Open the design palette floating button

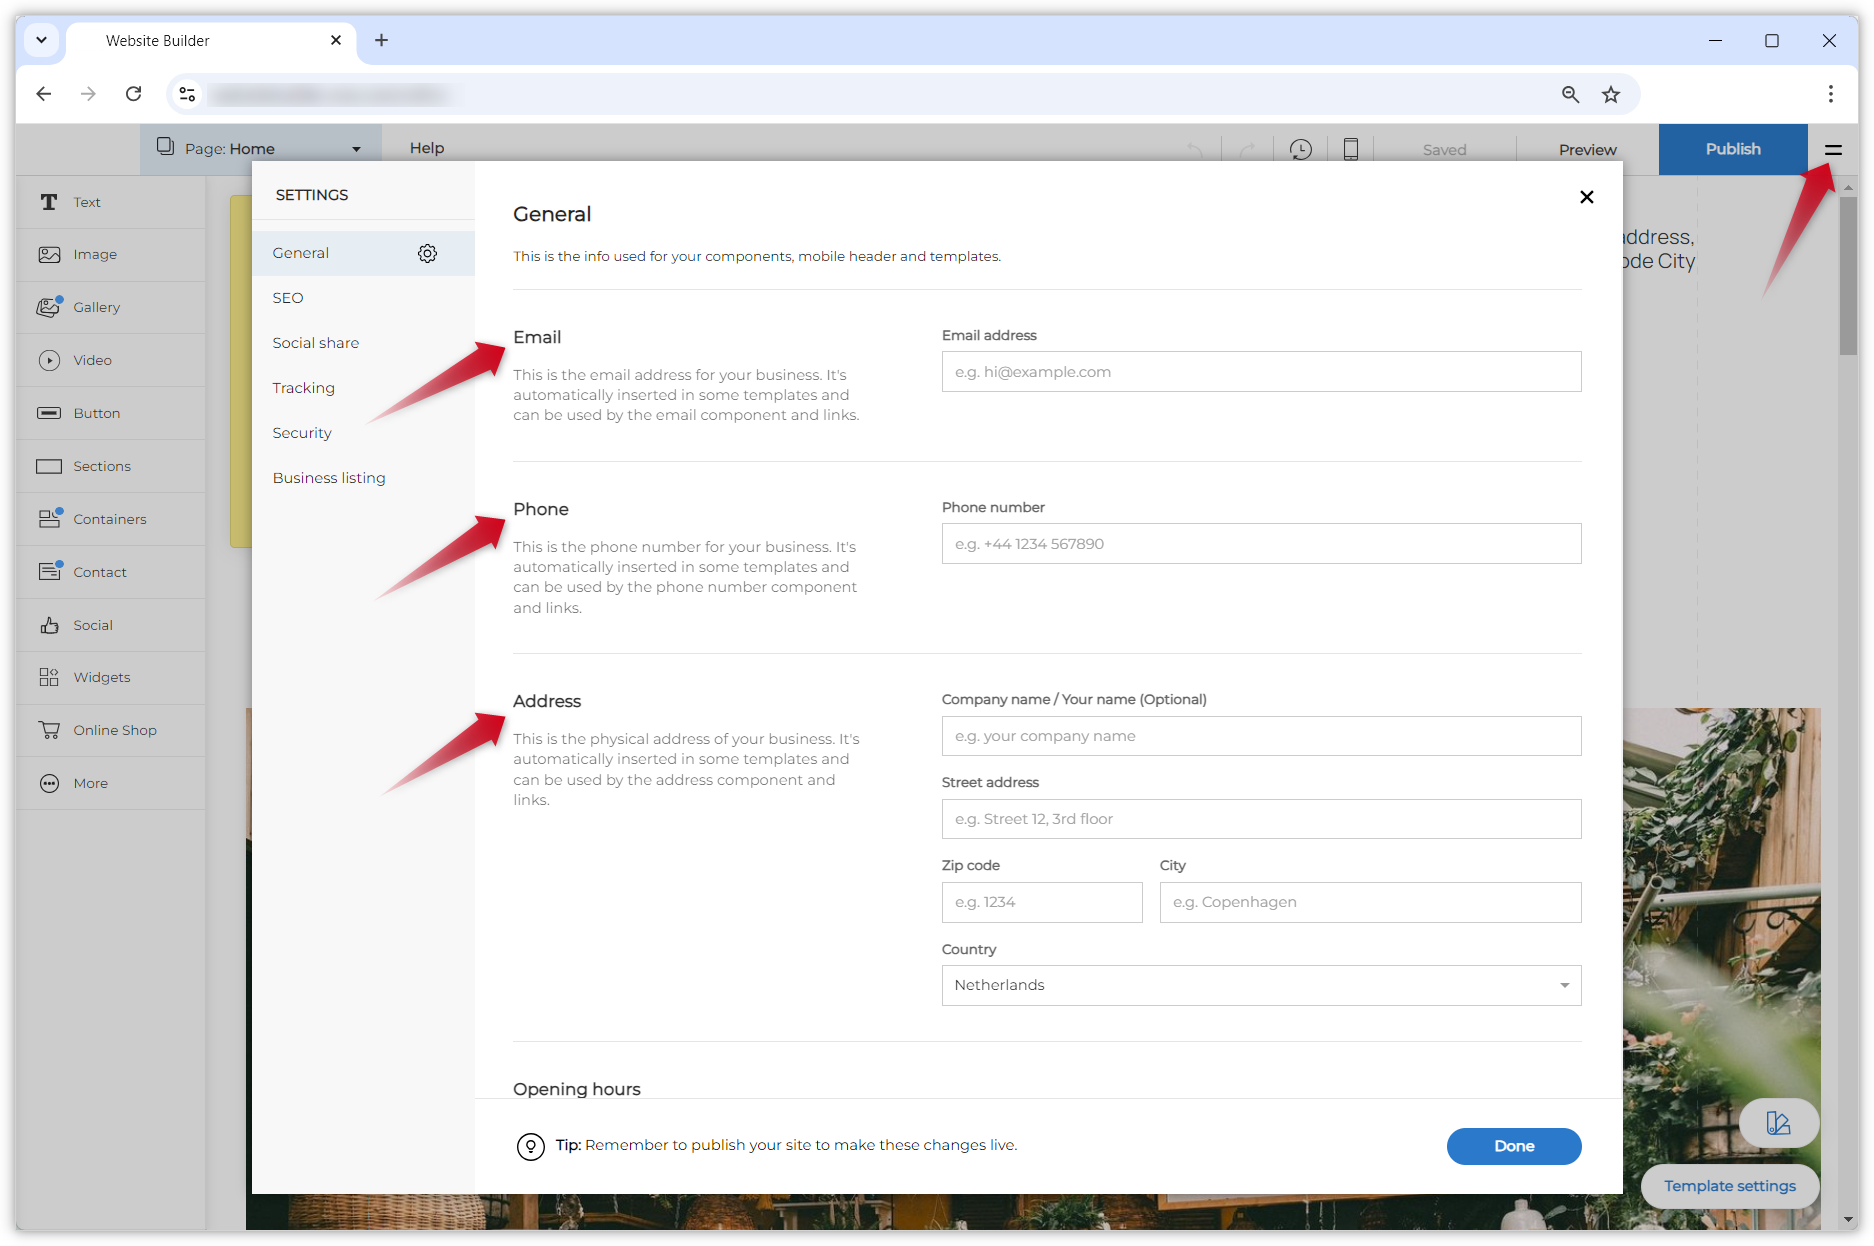1778,1123
